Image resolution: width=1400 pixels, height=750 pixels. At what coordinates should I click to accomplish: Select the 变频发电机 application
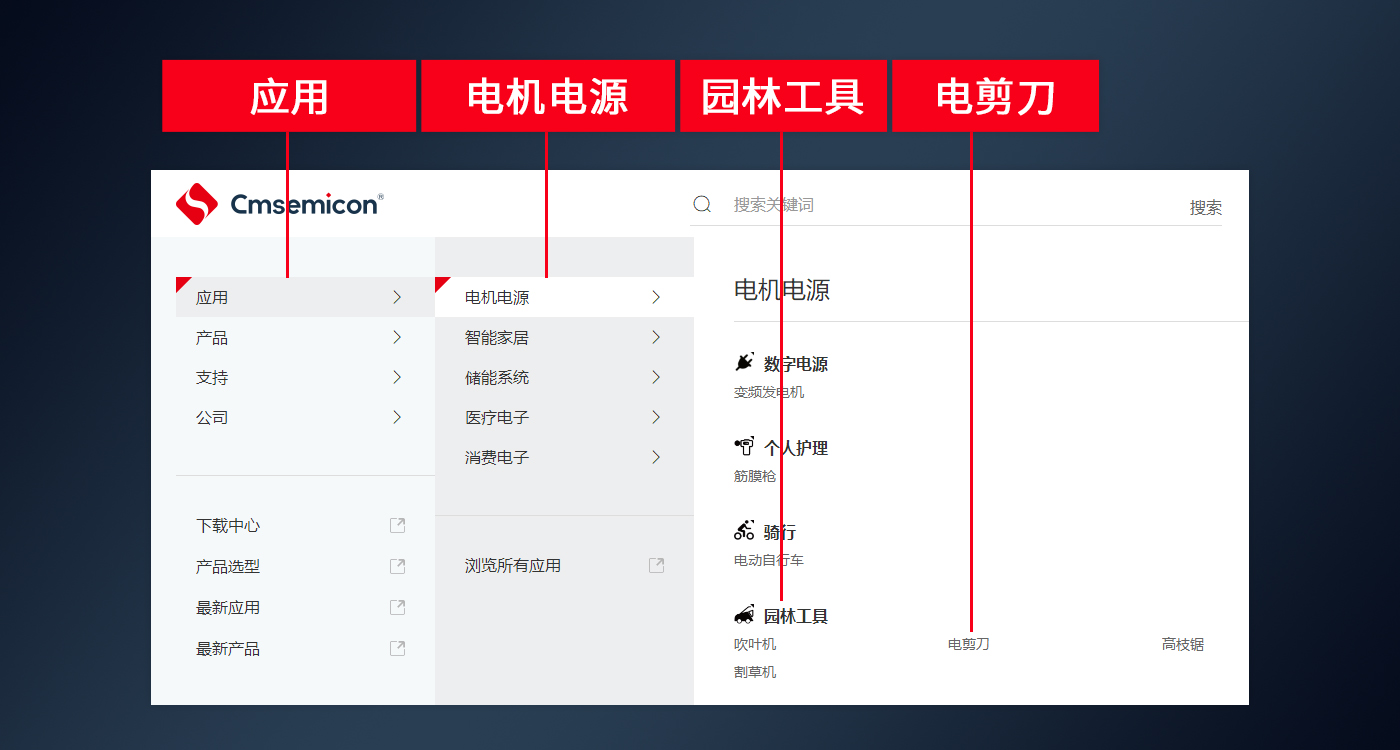(769, 392)
